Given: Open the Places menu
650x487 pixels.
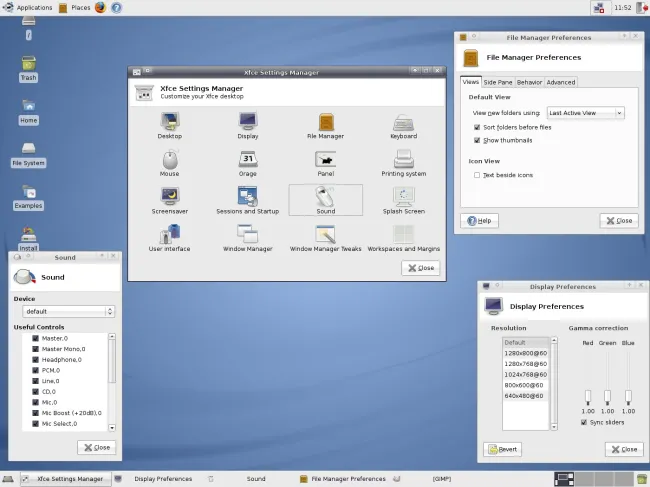Looking at the screenshot, I should (x=75, y=7).
